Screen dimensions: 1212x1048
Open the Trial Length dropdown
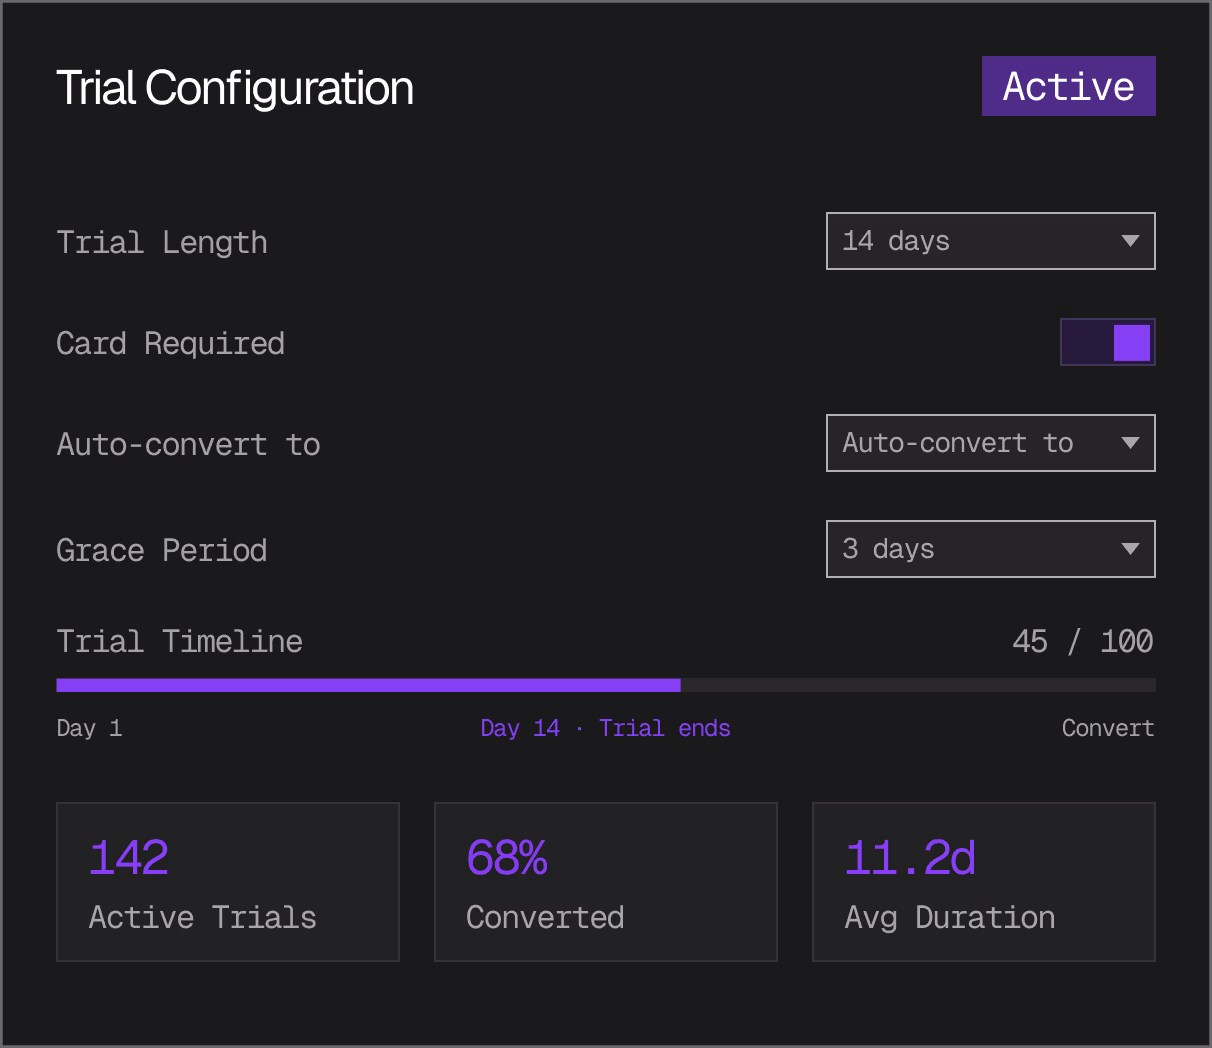coord(975,241)
